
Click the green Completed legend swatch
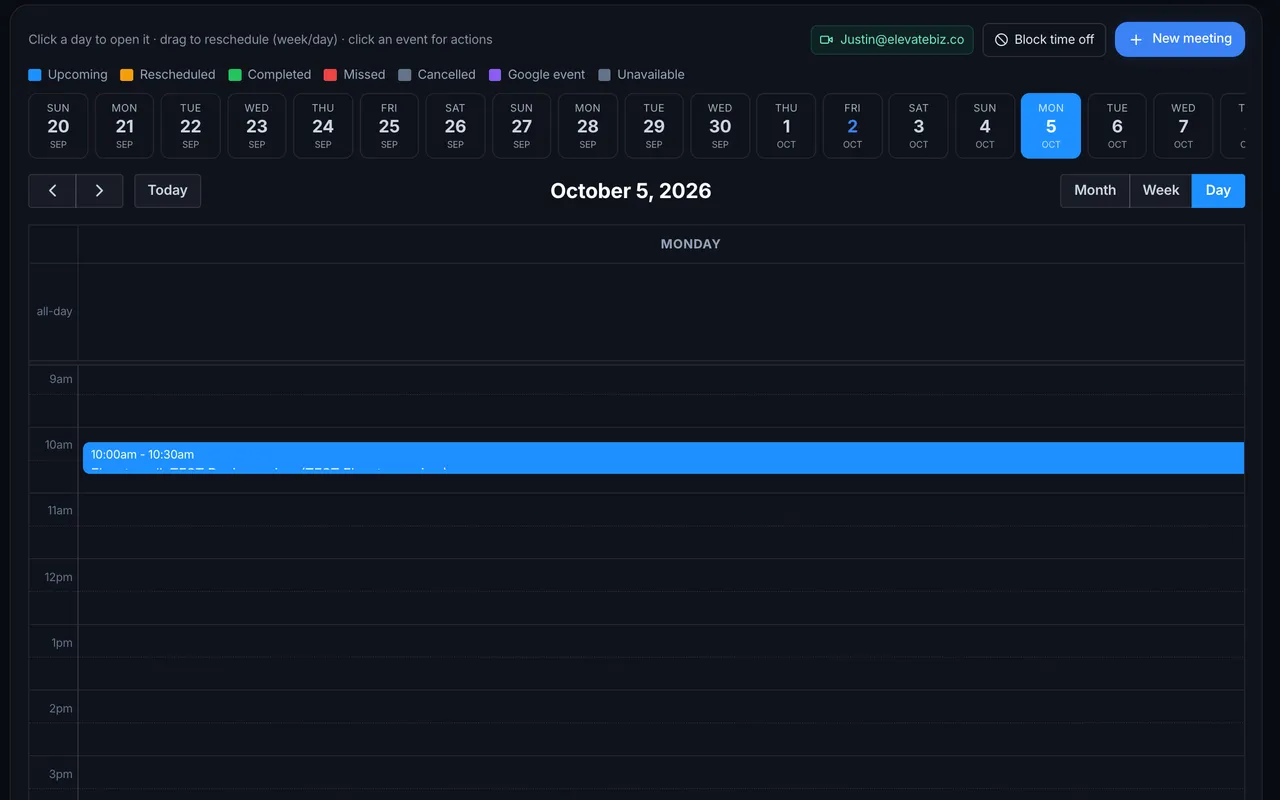point(235,75)
